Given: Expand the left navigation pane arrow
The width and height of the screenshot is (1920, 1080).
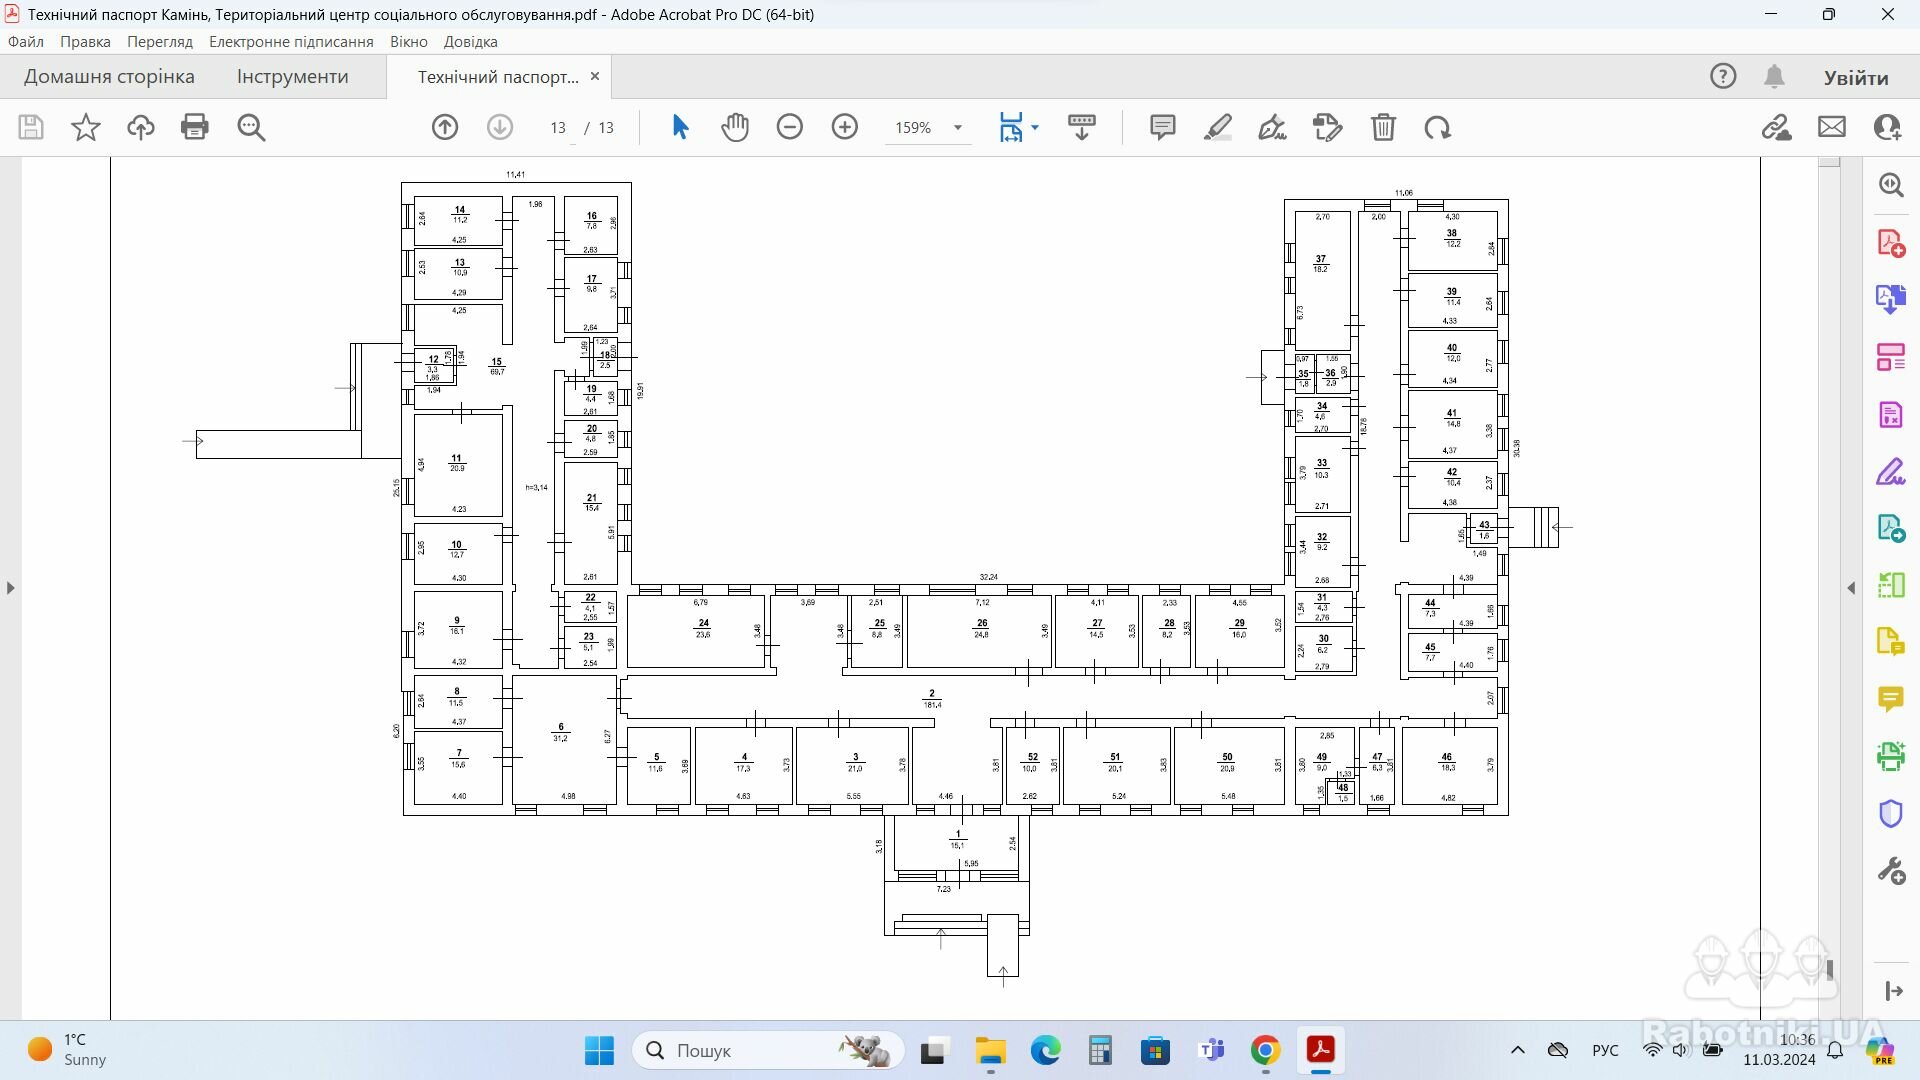Looking at the screenshot, I should tap(11, 588).
